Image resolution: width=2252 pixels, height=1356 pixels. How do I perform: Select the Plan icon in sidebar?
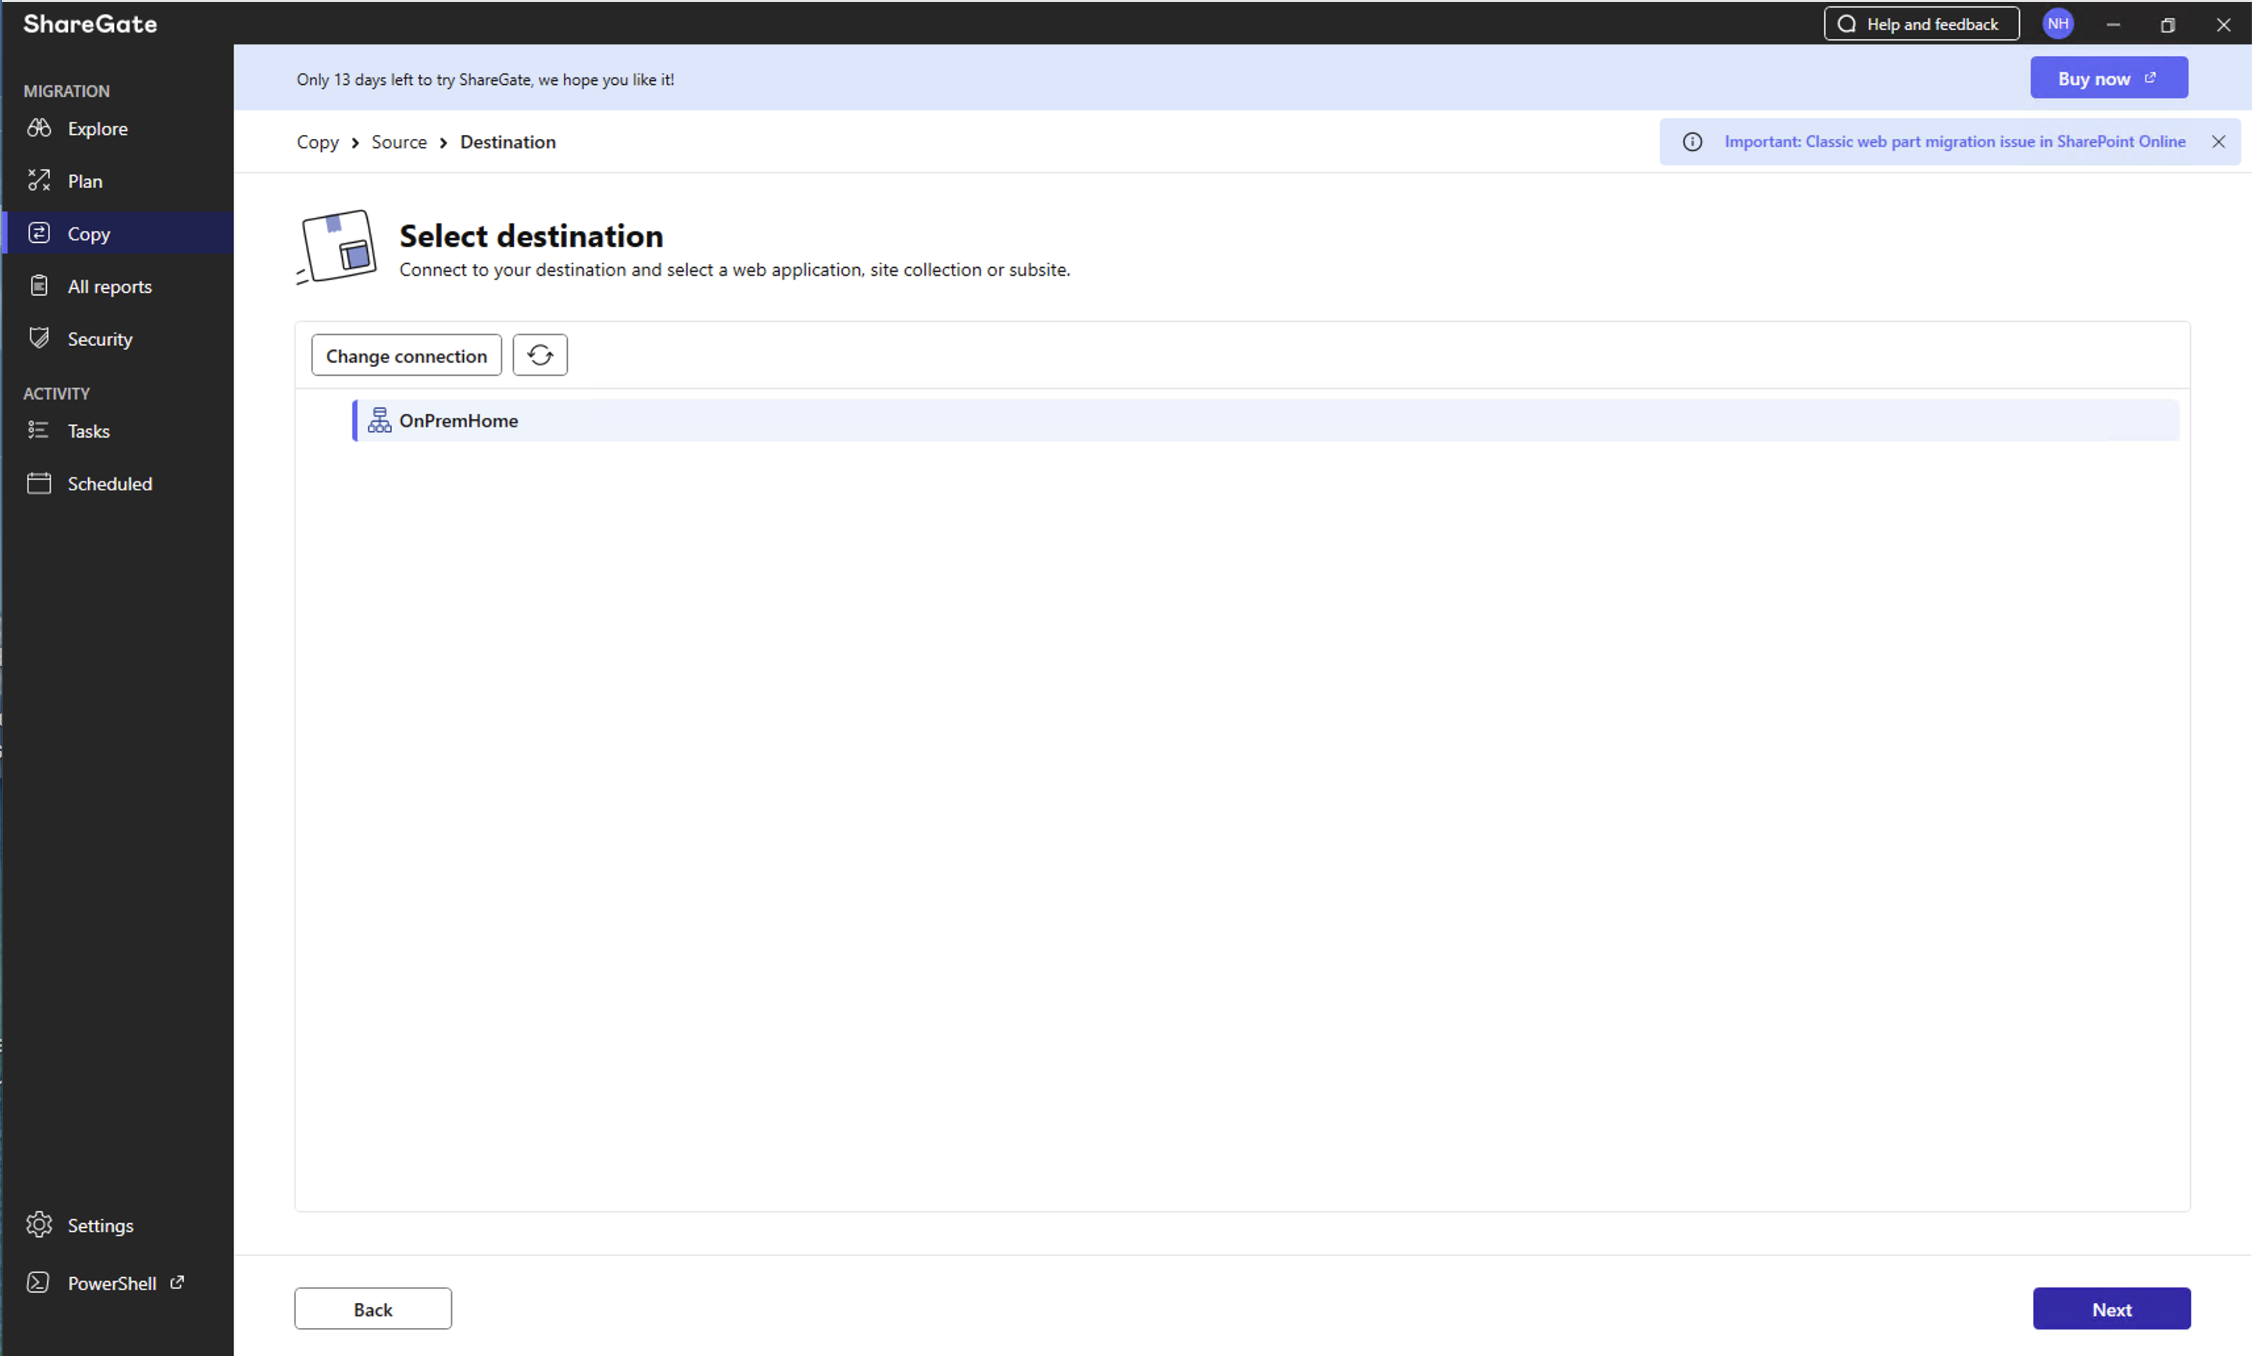coord(39,180)
